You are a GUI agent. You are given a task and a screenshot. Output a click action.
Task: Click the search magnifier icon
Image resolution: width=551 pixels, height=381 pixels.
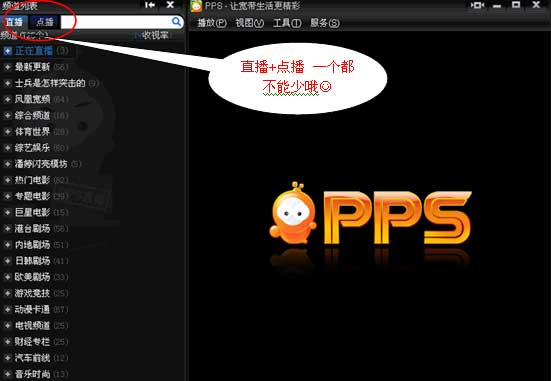point(176,22)
